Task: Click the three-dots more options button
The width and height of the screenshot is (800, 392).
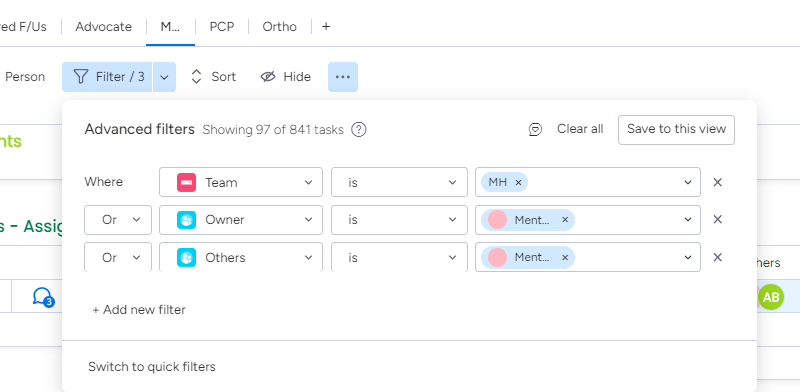Action: [343, 77]
